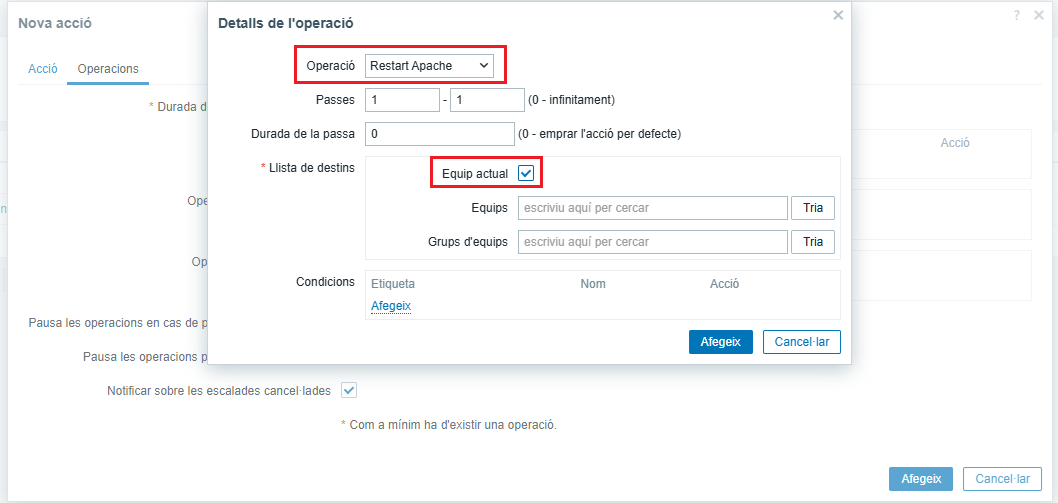Open the Operació dropdown showing Restart Apache
Screen dimensions: 1058x503
[x=430, y=66]
